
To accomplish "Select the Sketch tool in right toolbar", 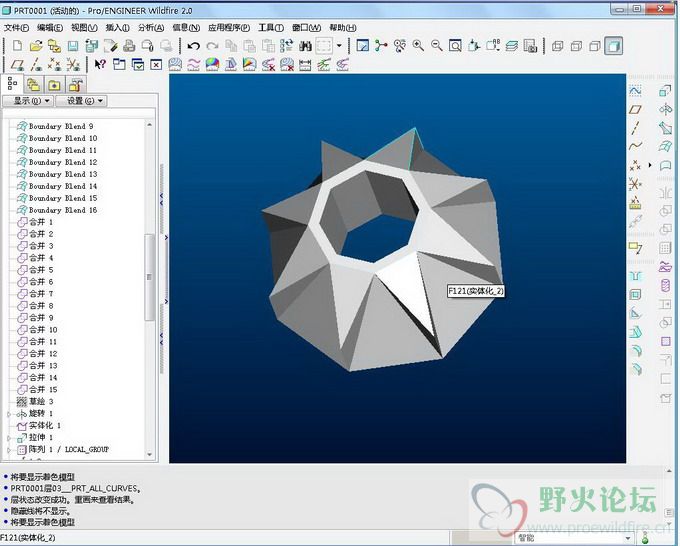I will coord(635,91).
